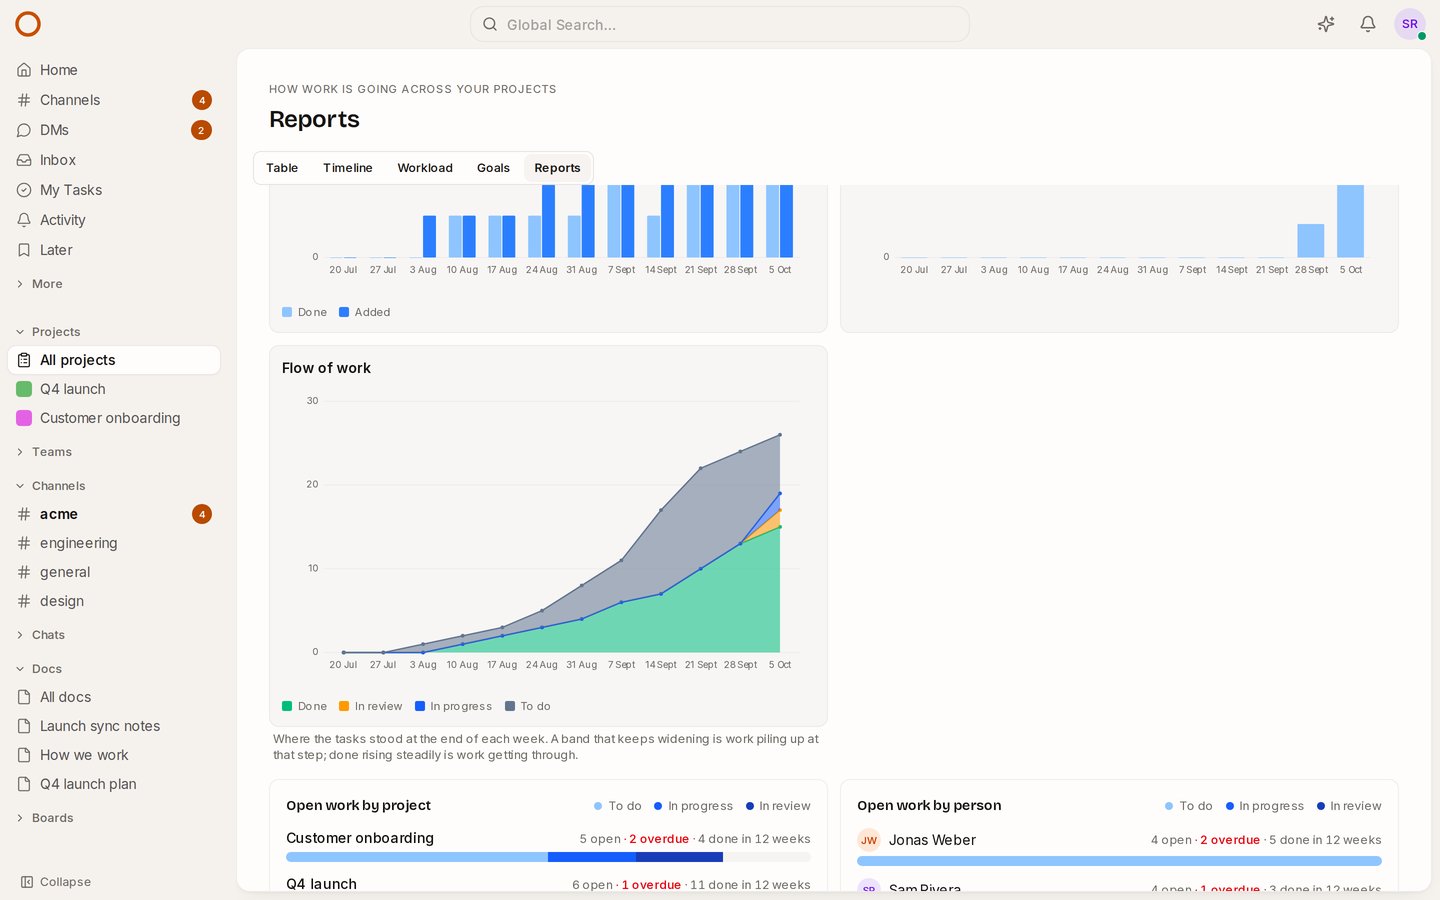This screenshot has height=900, width=1440.
Task: Open the SR user avatar menu
Action: pos(1410,24)
